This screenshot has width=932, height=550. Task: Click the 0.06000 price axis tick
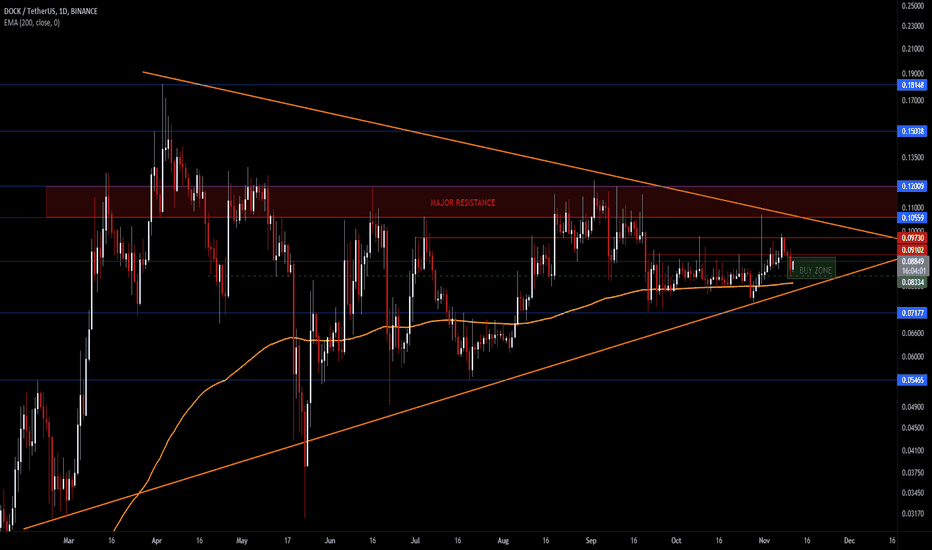(912, 357)
